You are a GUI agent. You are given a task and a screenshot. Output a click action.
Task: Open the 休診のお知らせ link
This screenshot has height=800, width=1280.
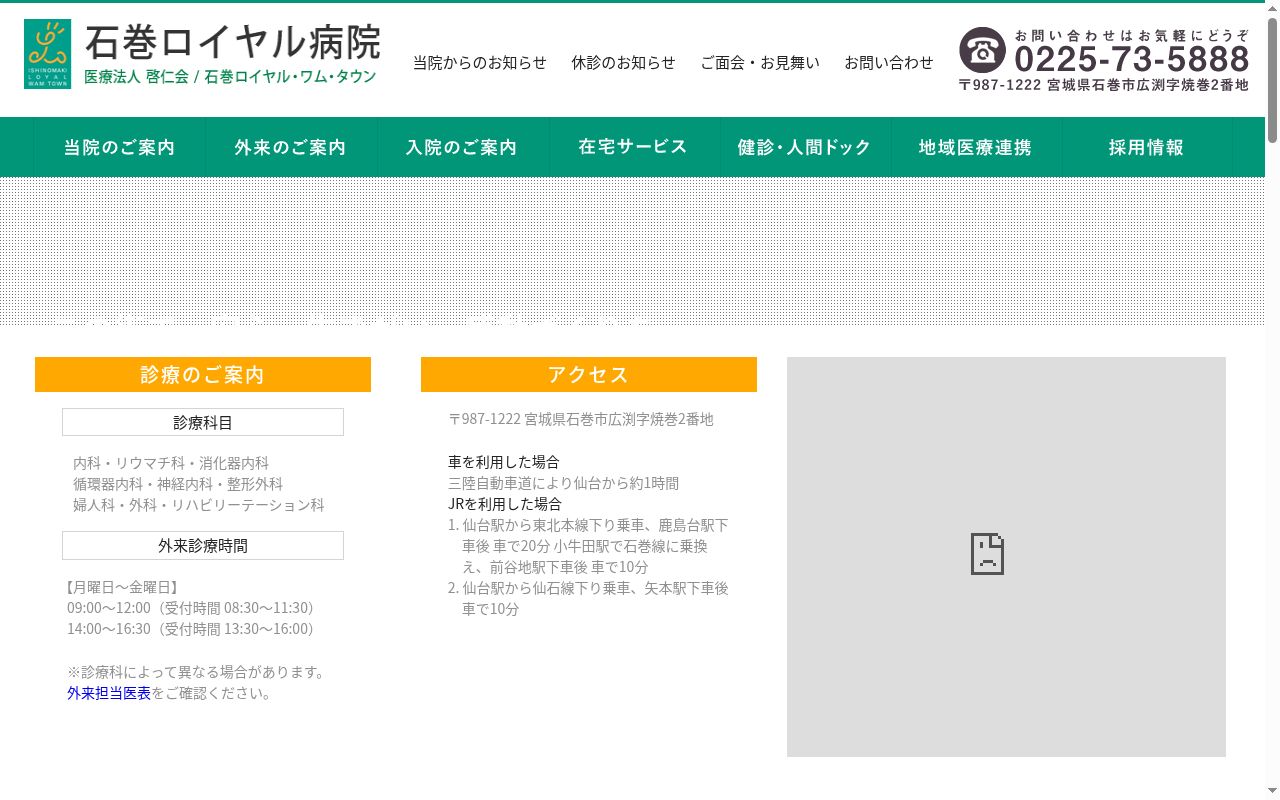click(624, 62)
